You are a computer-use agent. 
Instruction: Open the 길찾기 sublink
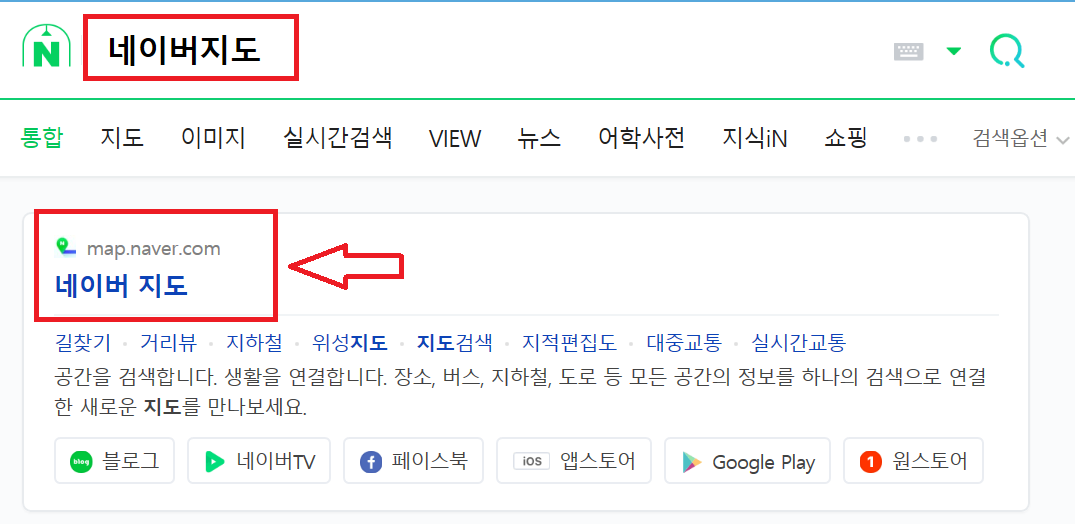[82, 342]
